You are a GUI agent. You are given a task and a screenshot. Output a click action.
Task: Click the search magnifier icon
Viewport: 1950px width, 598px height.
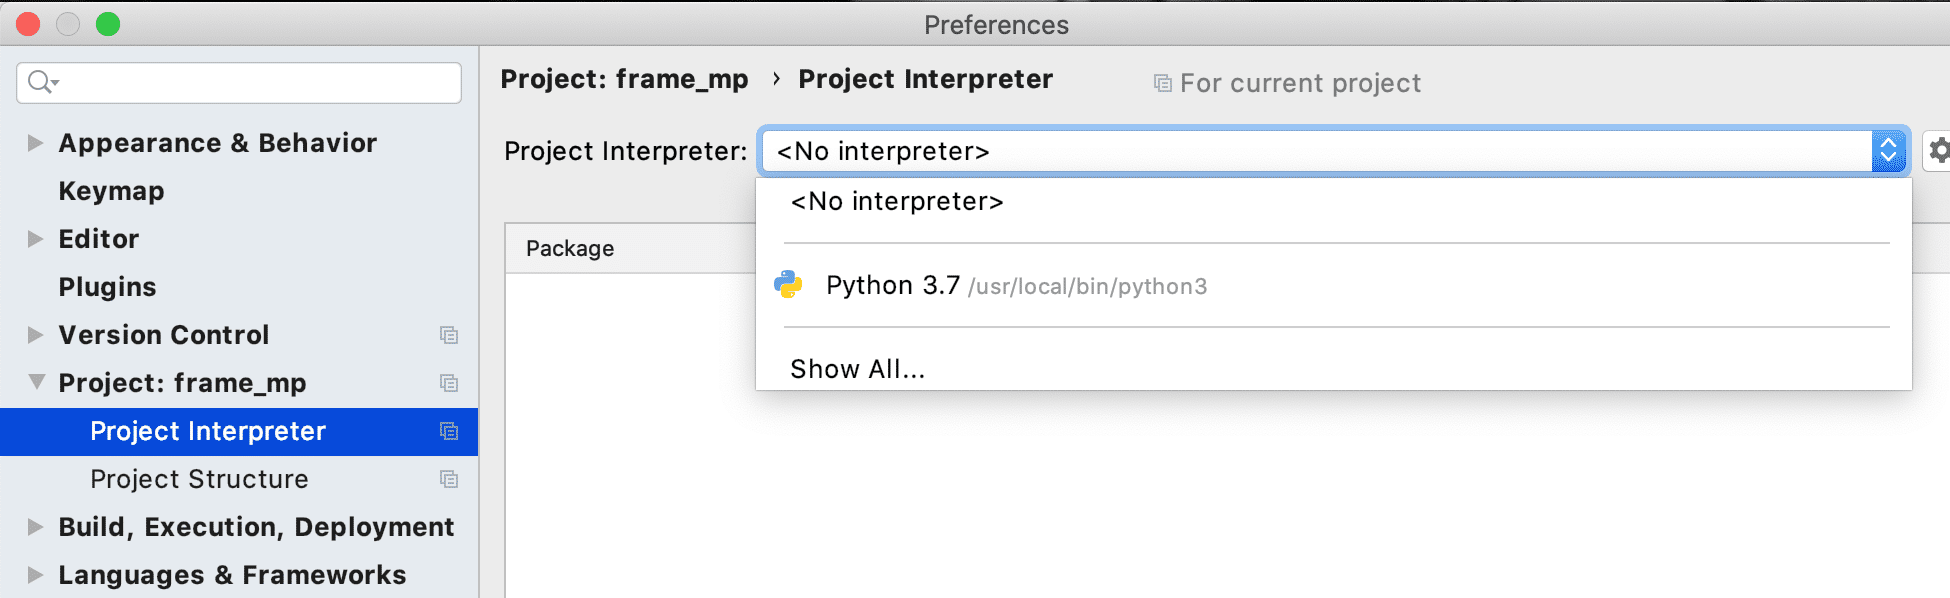click(x=40, y=82)
